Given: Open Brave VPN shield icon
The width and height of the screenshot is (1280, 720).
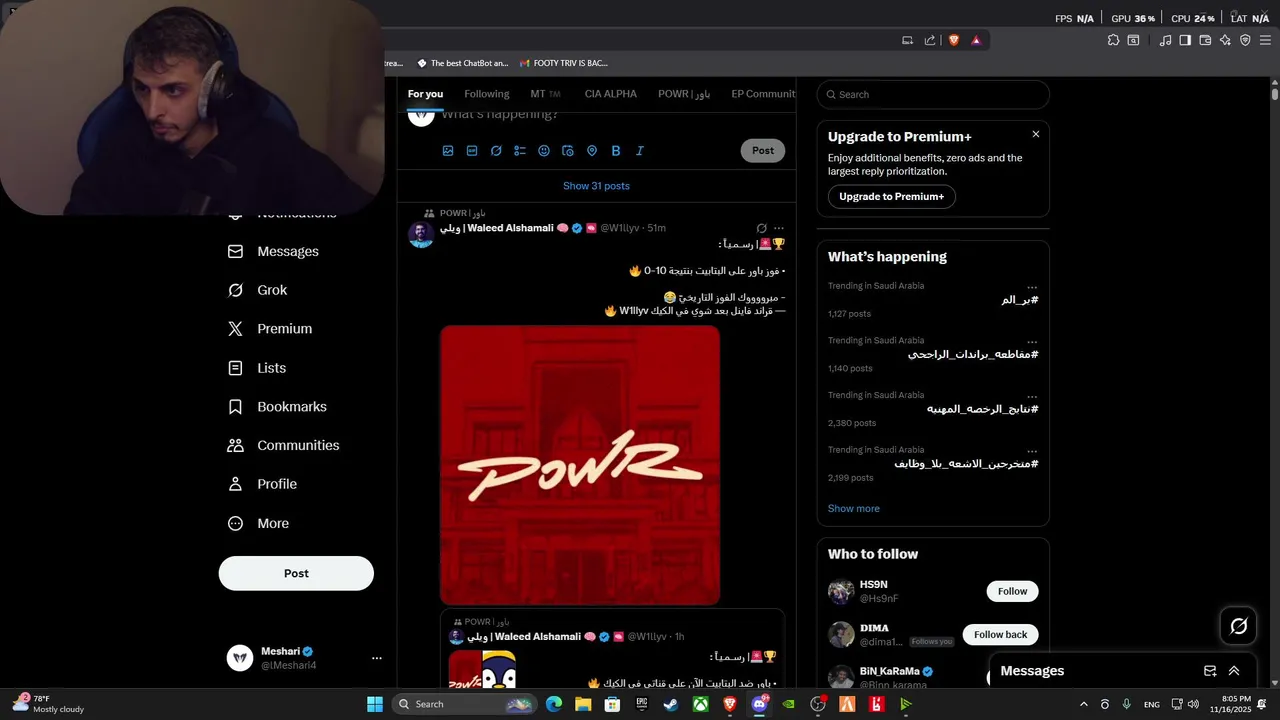Looking at the screenshot, I should tap(1245, 40).
